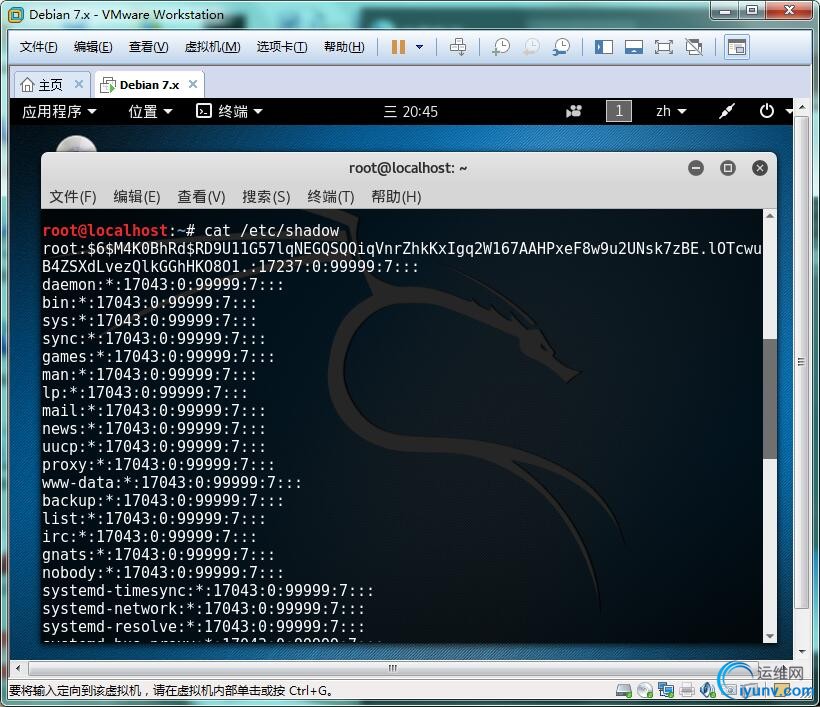Image resolution: width=820 pixels, height=707 pixels.
Task: Minimize the root@localhost terminal window
Action: point(696,168)
